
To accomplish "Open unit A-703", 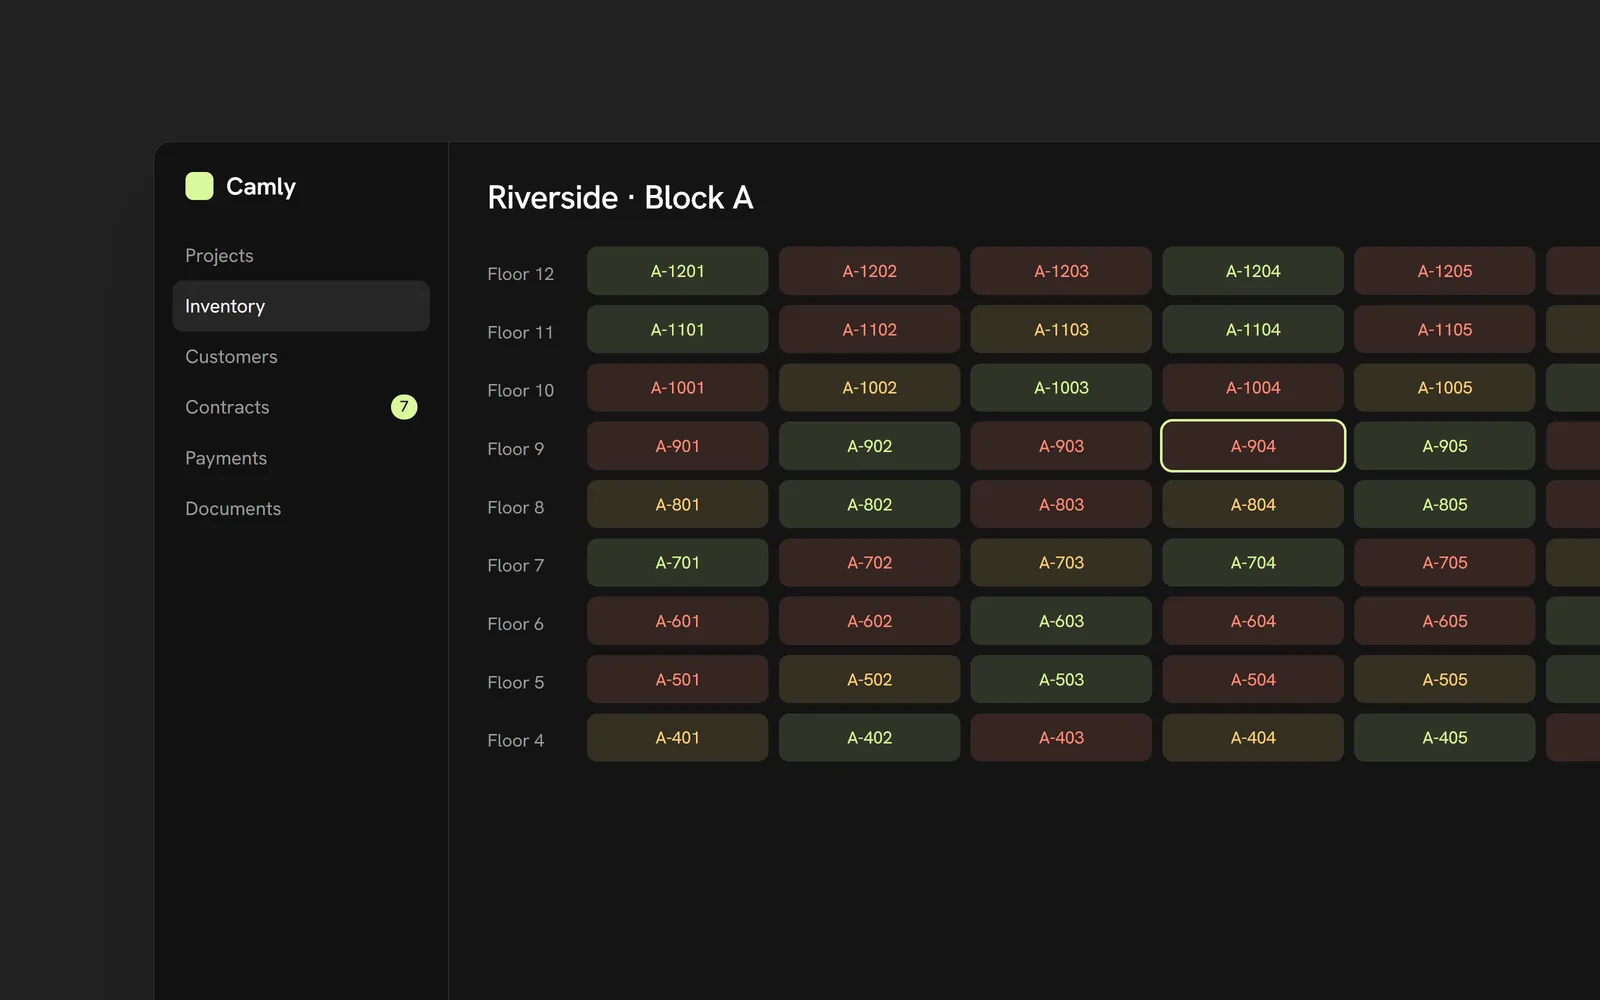I will 1061,563.
